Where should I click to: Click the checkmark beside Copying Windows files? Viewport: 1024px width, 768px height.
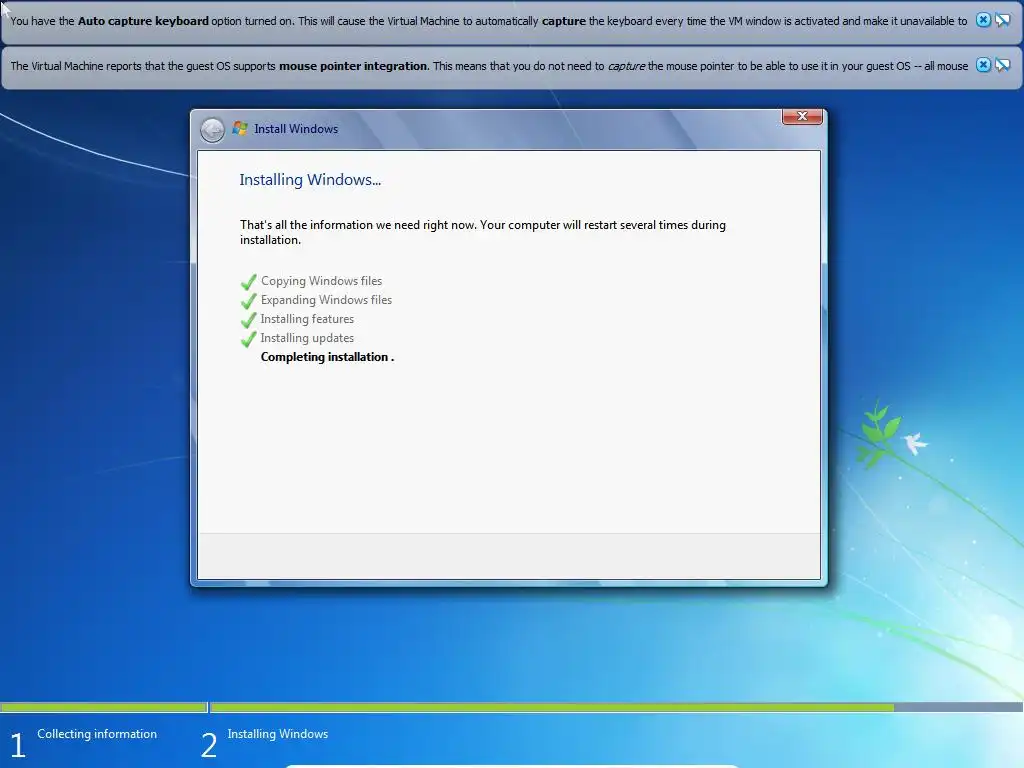coord(248,282)
